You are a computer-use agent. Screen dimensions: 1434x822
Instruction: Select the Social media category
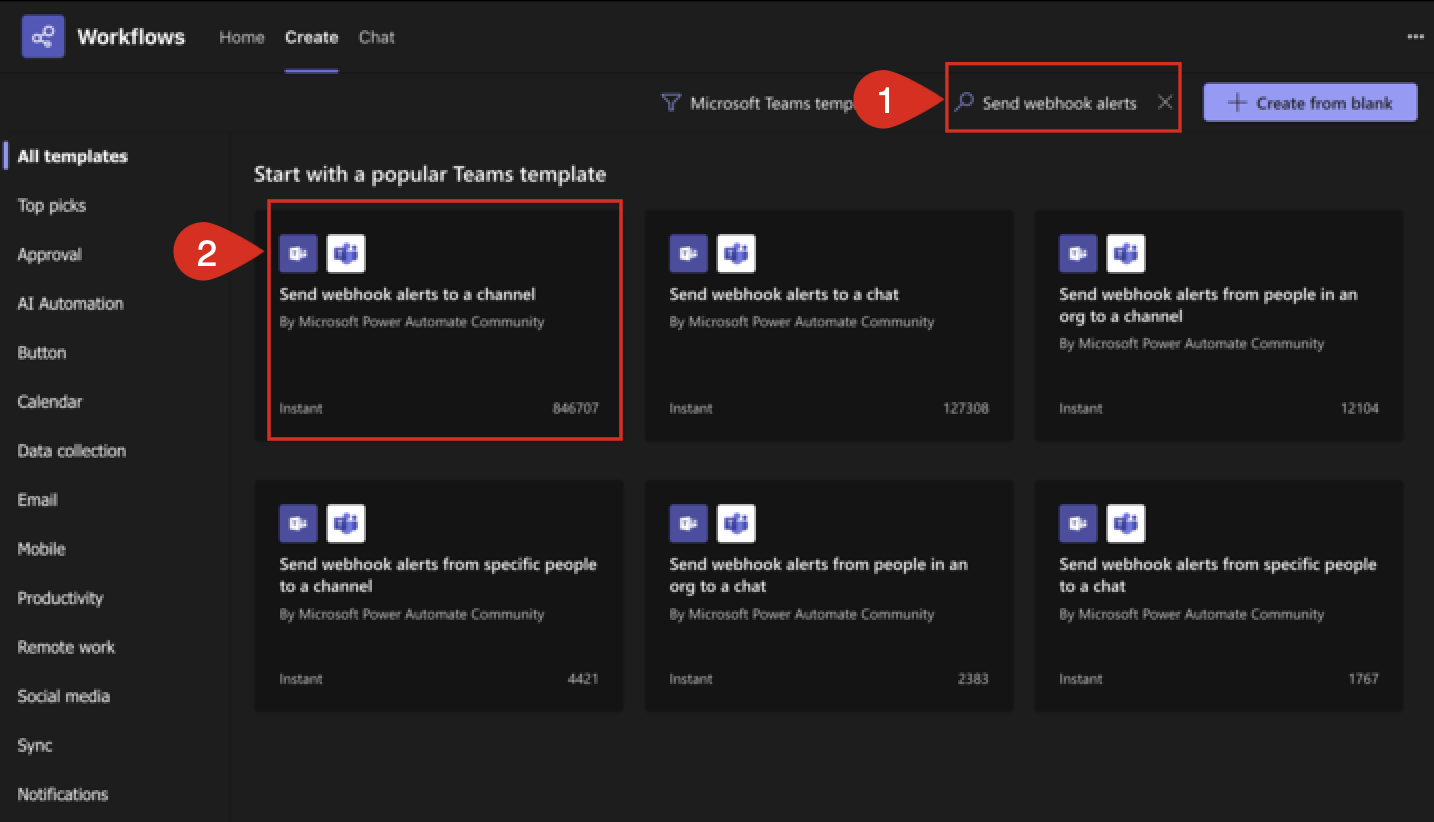pyautogui.click(x=63, y=696)
